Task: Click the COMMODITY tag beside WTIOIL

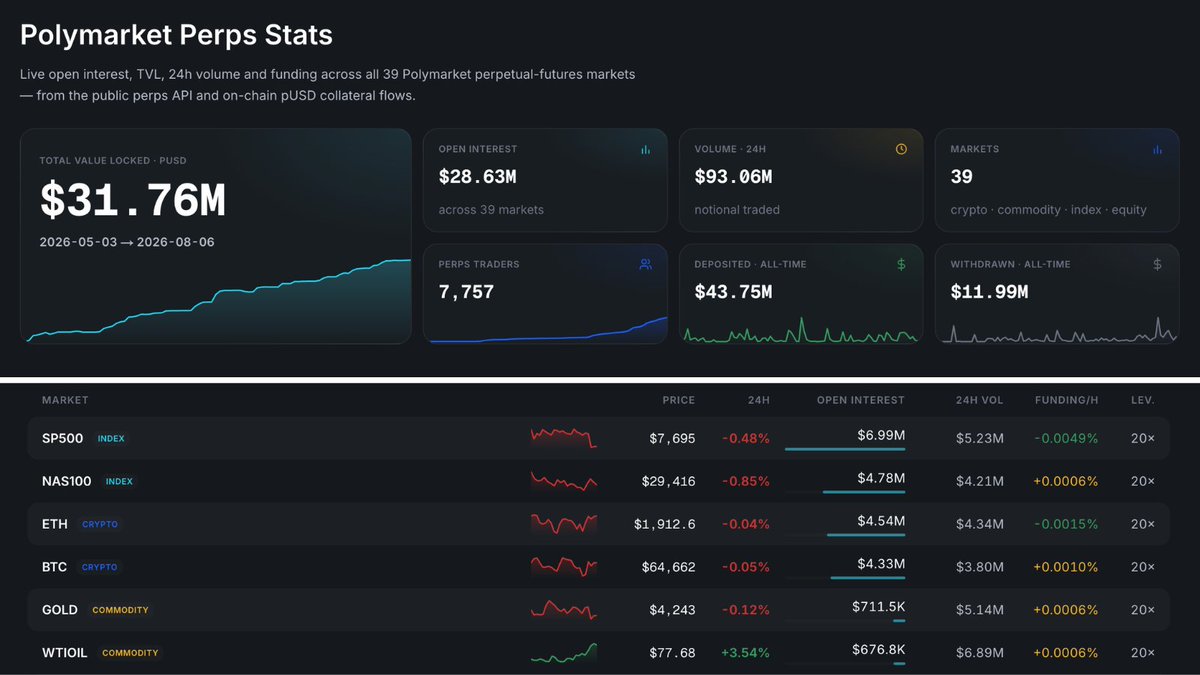Action: (x=130, y=654)
